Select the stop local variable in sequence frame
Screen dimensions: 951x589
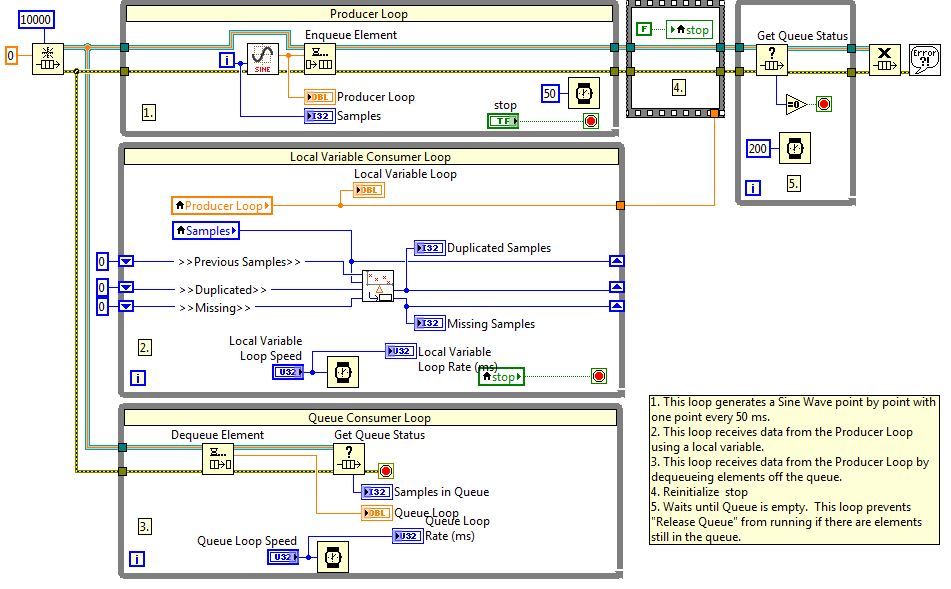tap(688, 29)
